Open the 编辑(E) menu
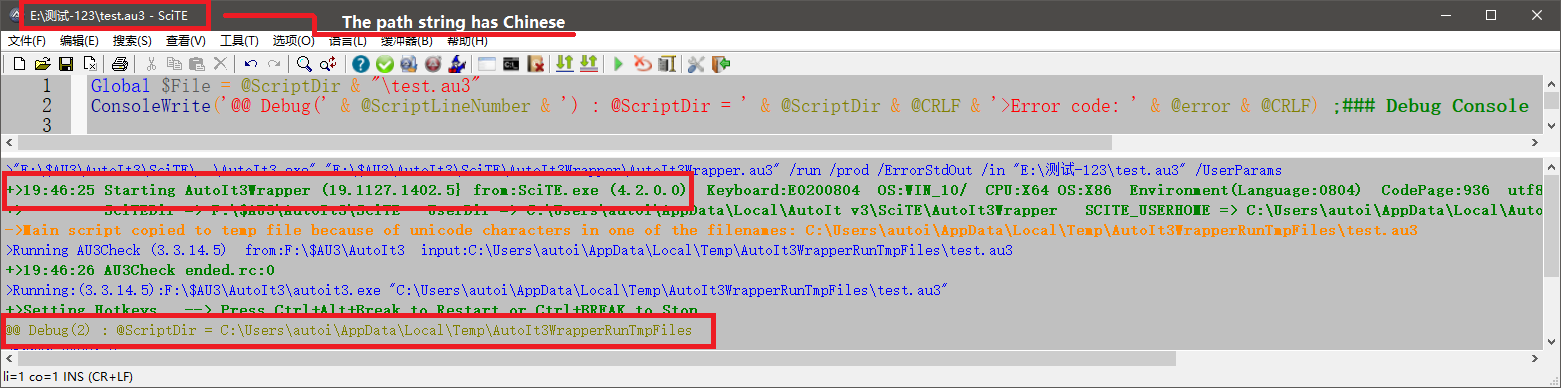1561x388 pixels. (x=79, y=41)
